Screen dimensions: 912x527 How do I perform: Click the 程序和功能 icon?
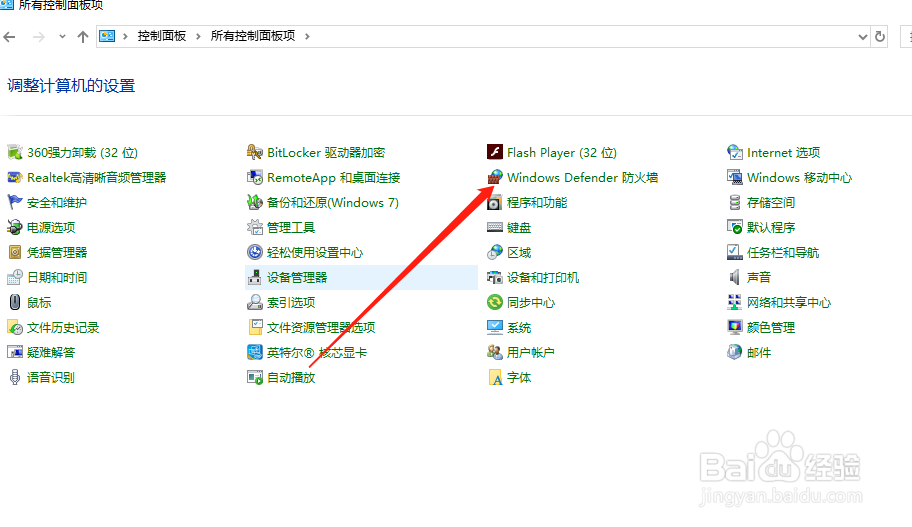(494, 202)
